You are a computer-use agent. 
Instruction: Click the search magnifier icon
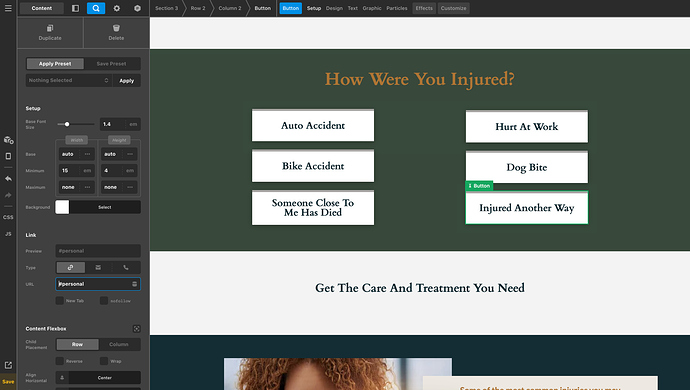96,8
